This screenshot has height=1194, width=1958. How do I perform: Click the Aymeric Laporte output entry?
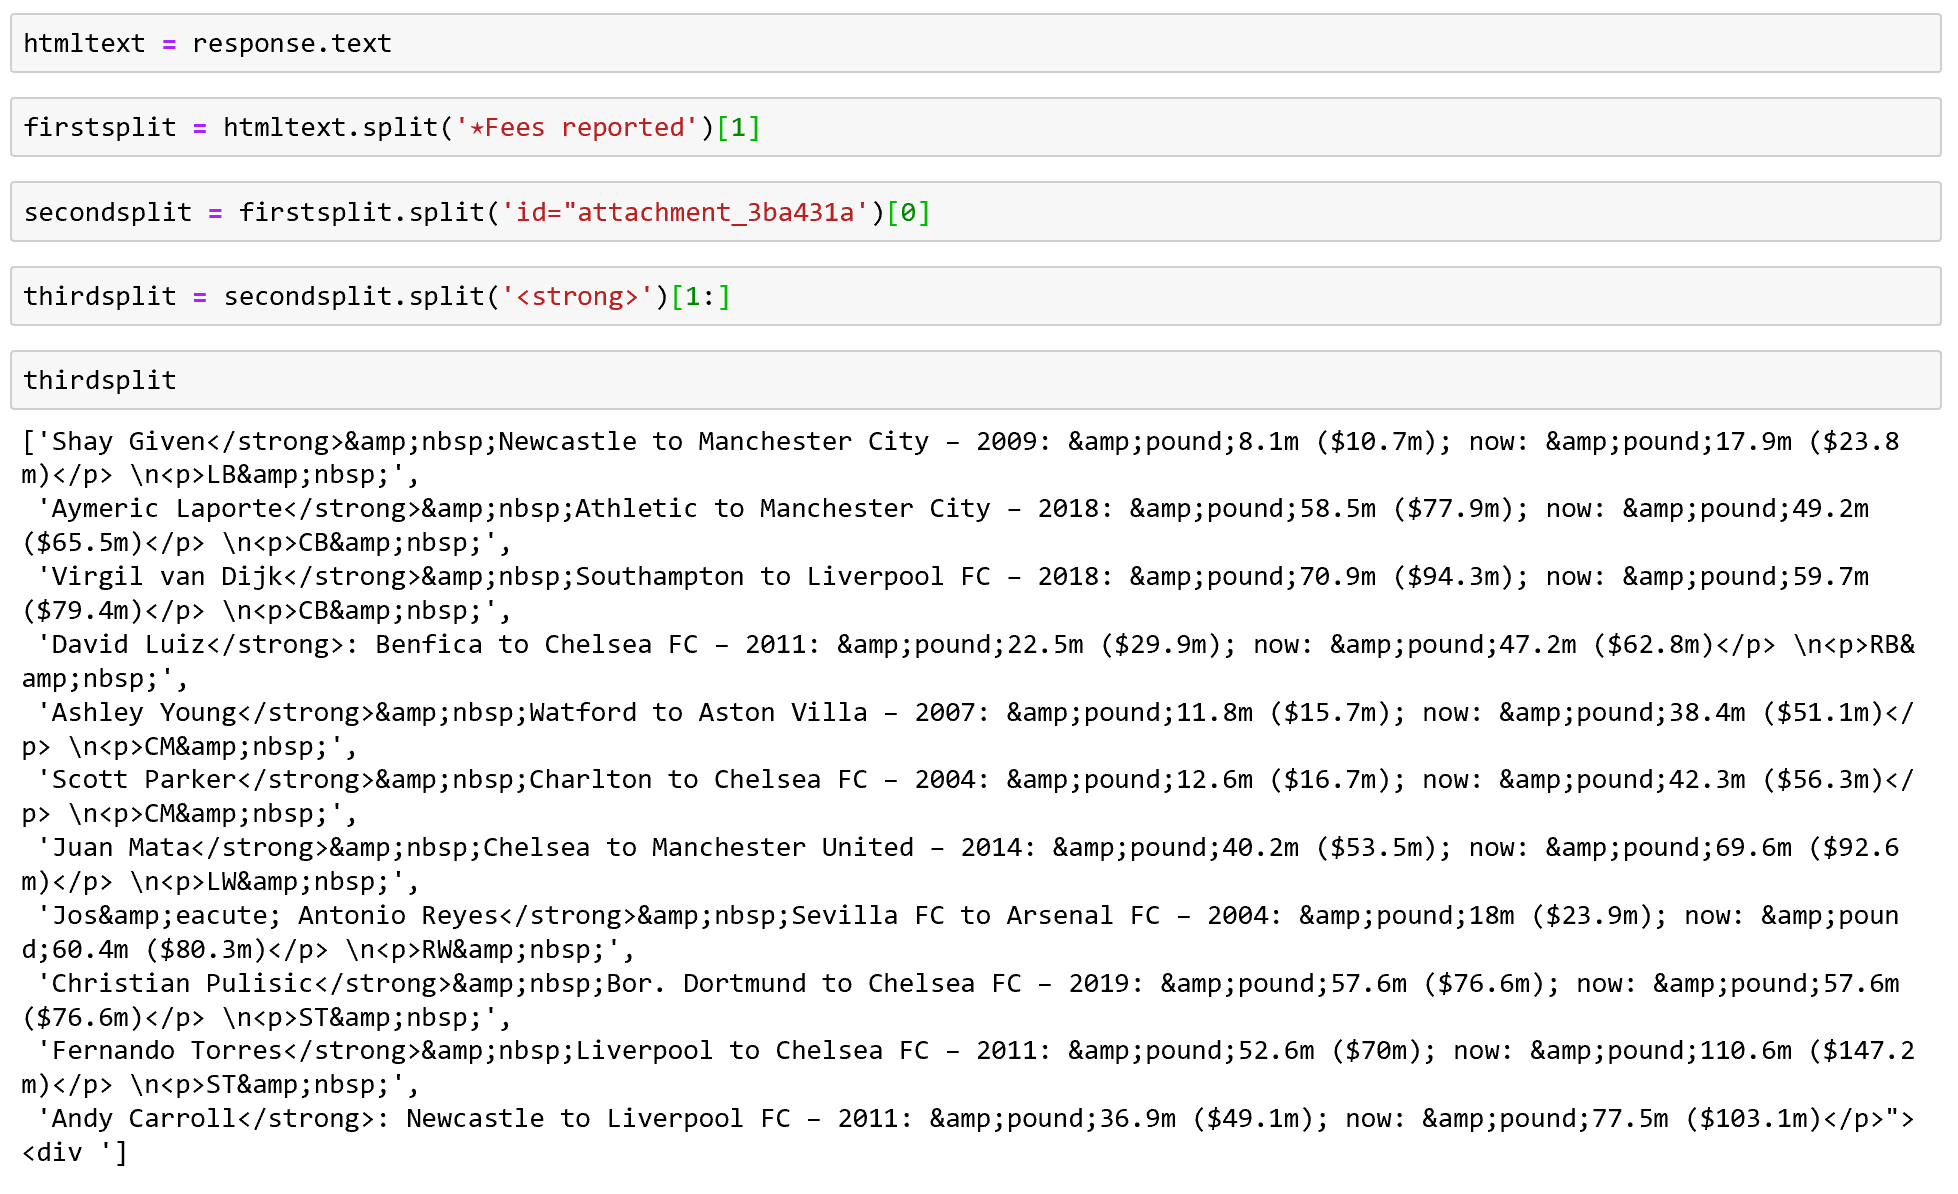click(166, 509)
